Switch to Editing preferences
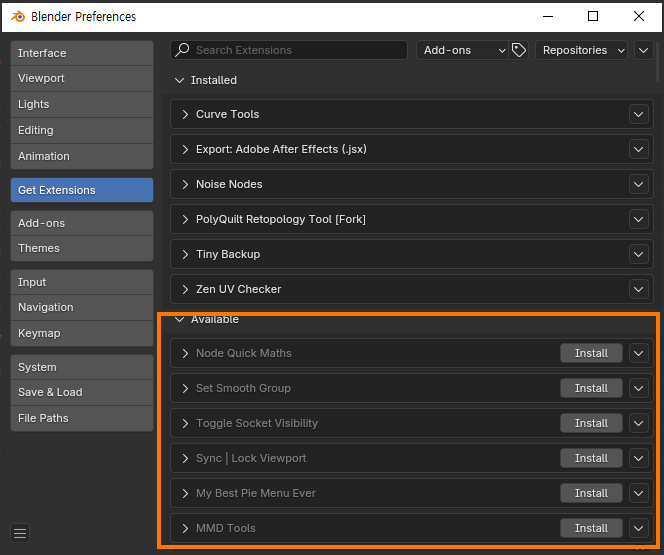Screen dimensions: 664x555 (82, 130)
